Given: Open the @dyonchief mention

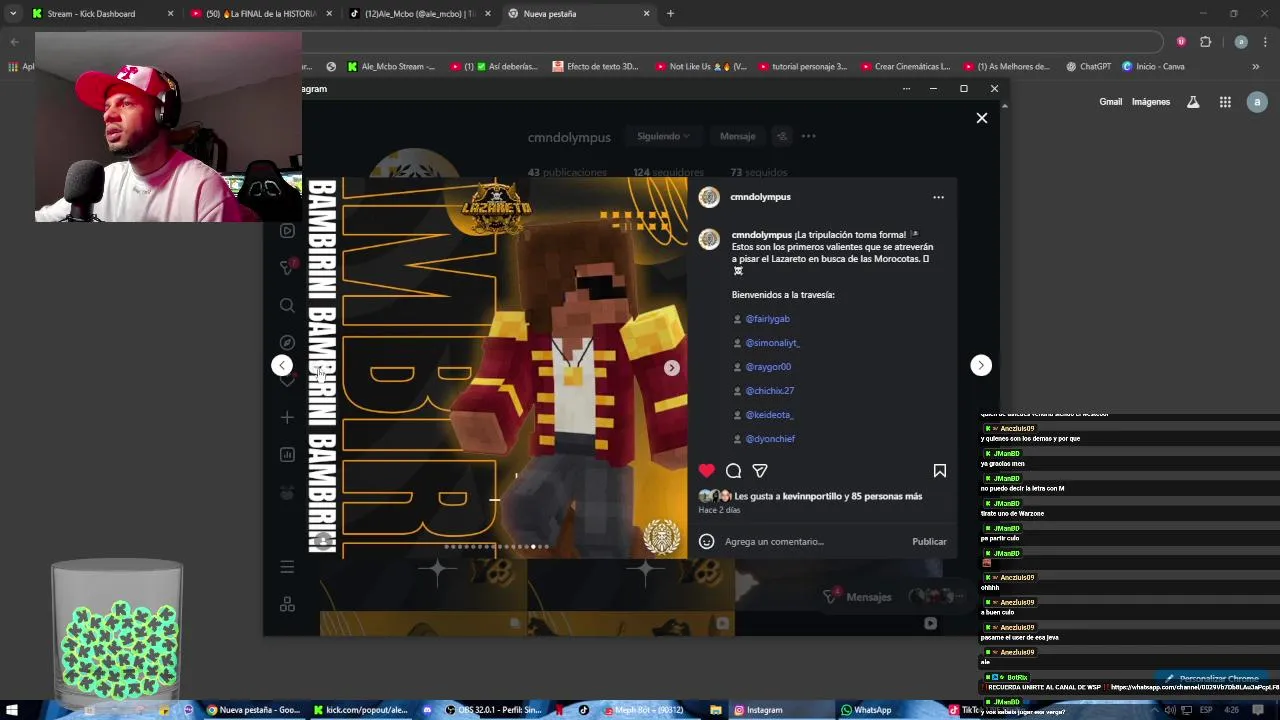Looking at the screenshot, I should [770, 439].
